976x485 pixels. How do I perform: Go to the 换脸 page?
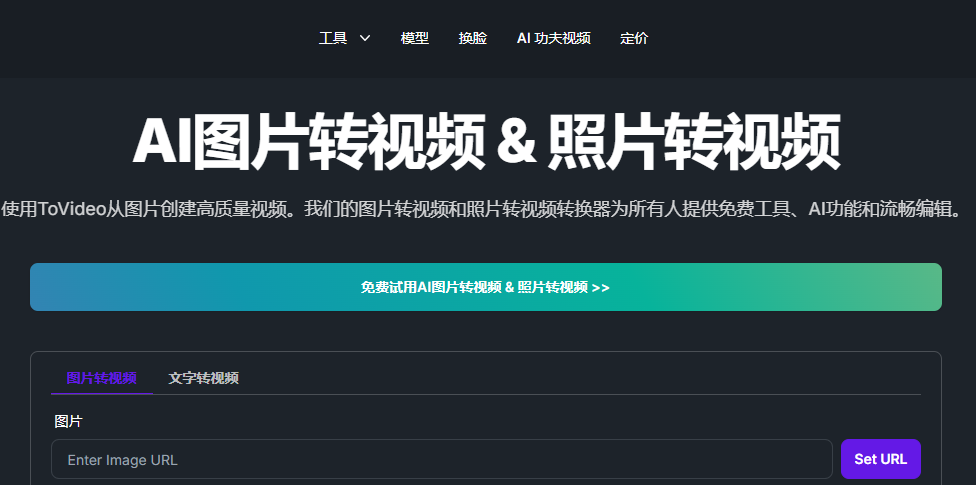pos(472,39)
